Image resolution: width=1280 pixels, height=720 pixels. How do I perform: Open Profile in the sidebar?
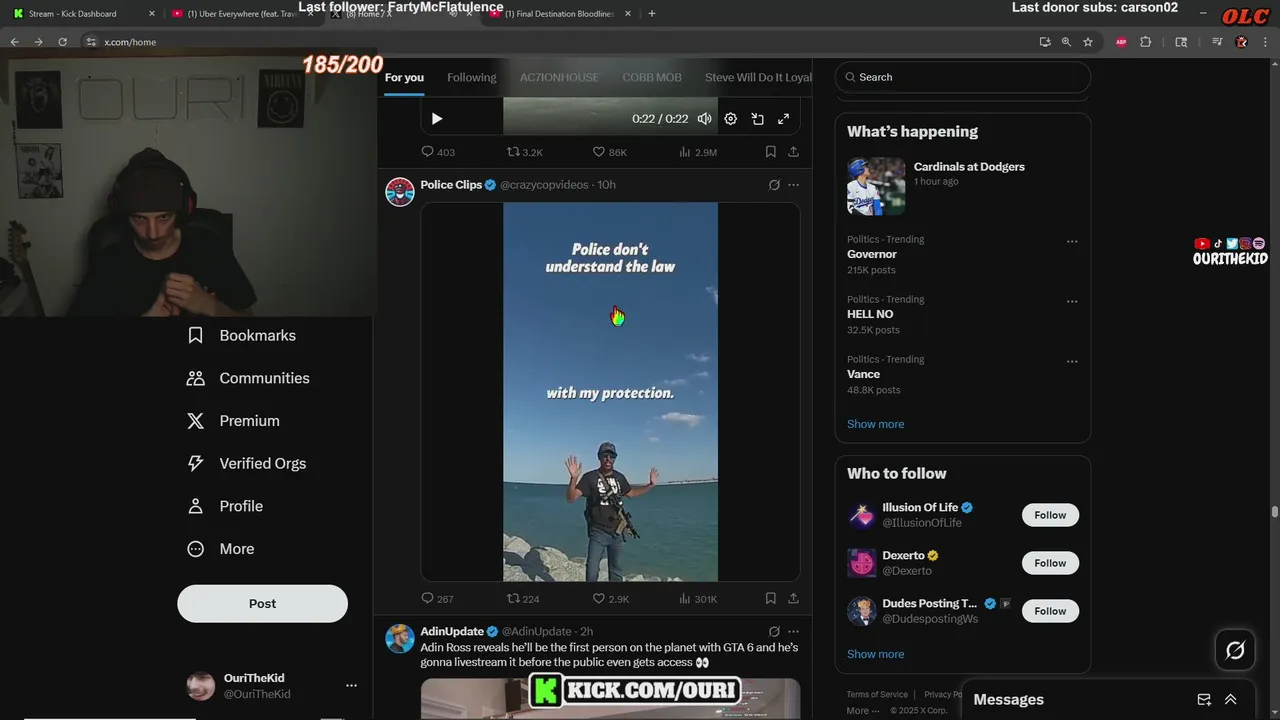(225, 506)
